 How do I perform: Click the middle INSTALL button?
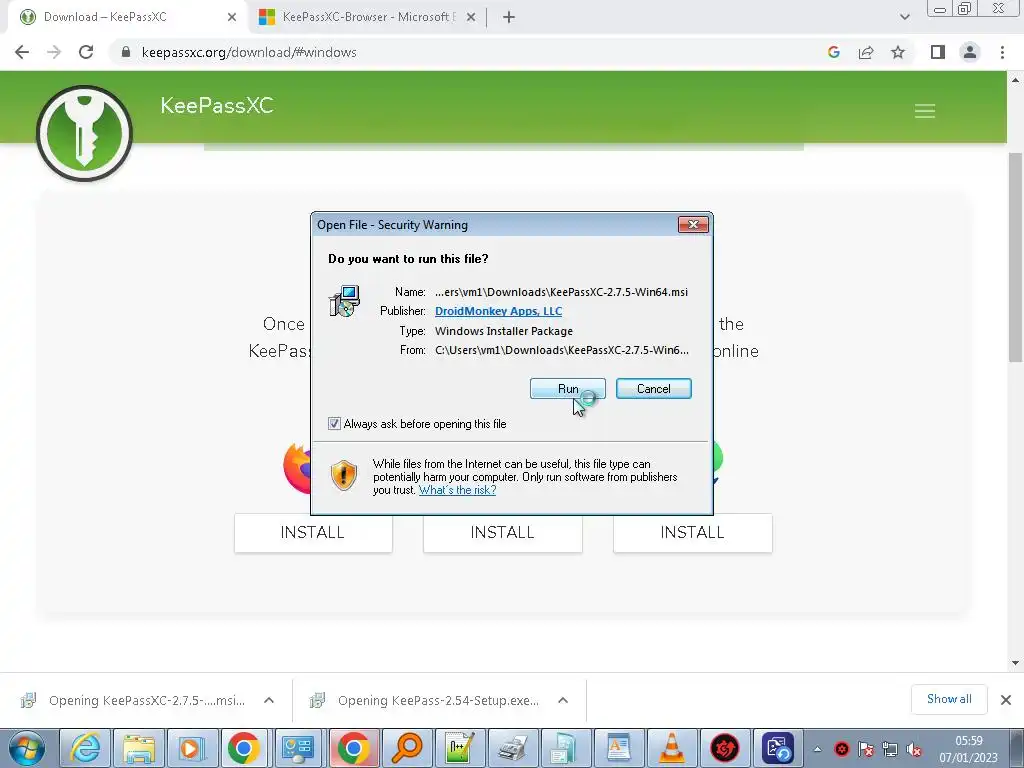pos(503,533)
